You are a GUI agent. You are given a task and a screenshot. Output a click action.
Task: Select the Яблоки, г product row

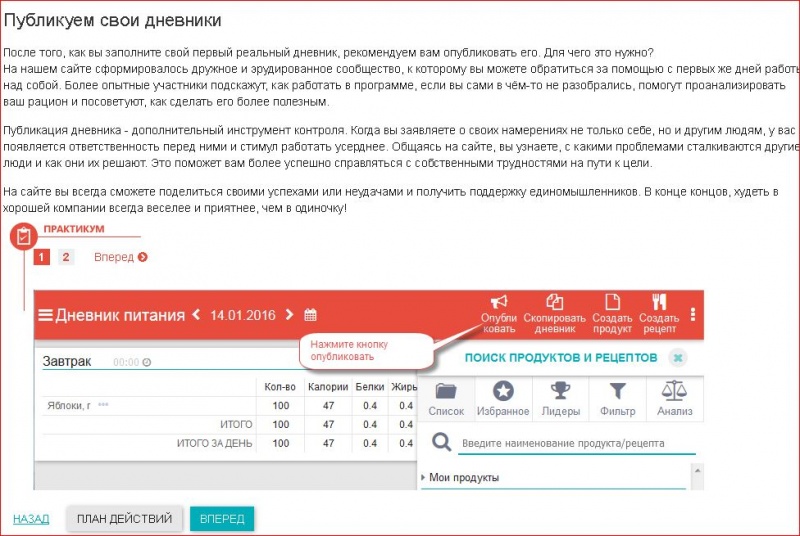click(x=230, y=405)
